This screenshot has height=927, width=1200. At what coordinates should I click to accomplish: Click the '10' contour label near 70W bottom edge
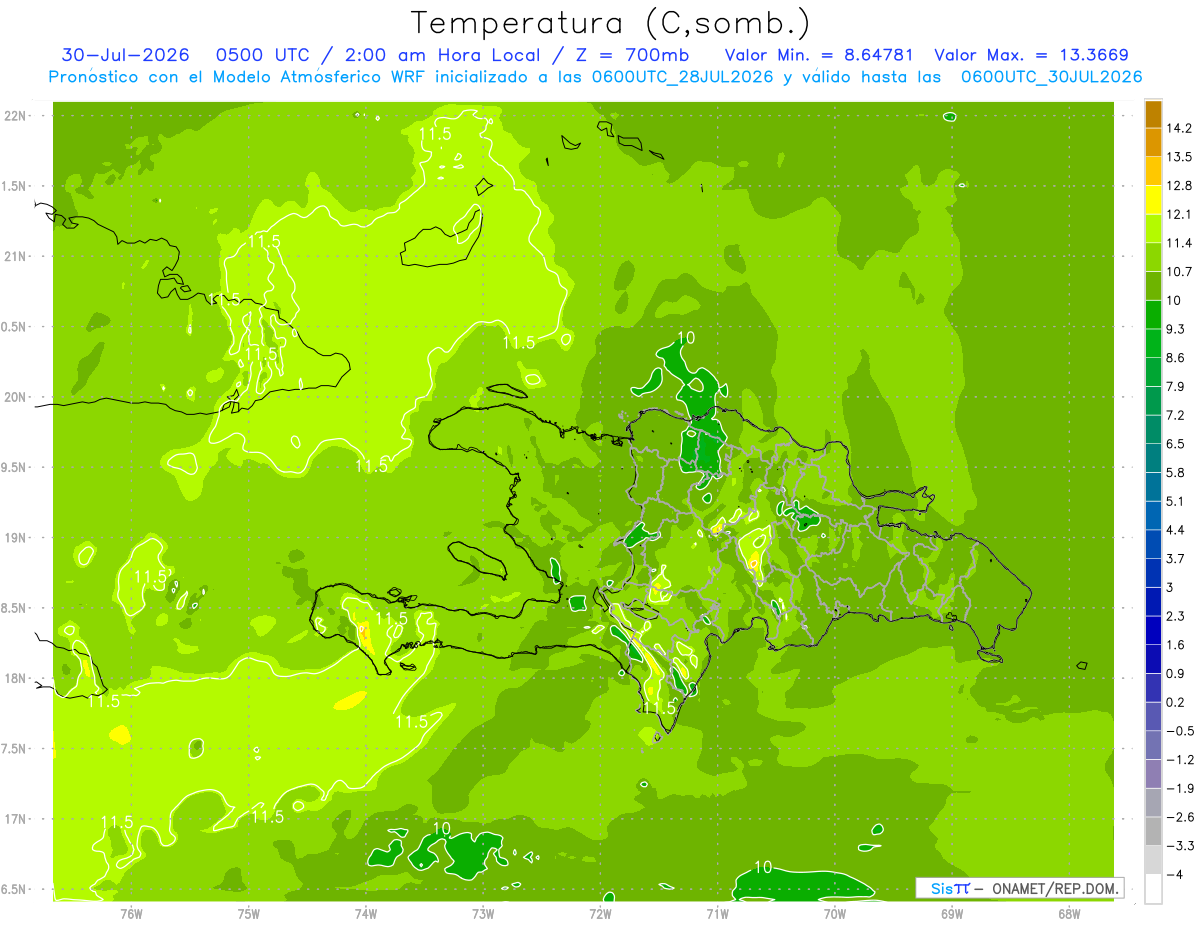(x=764, y=867)
